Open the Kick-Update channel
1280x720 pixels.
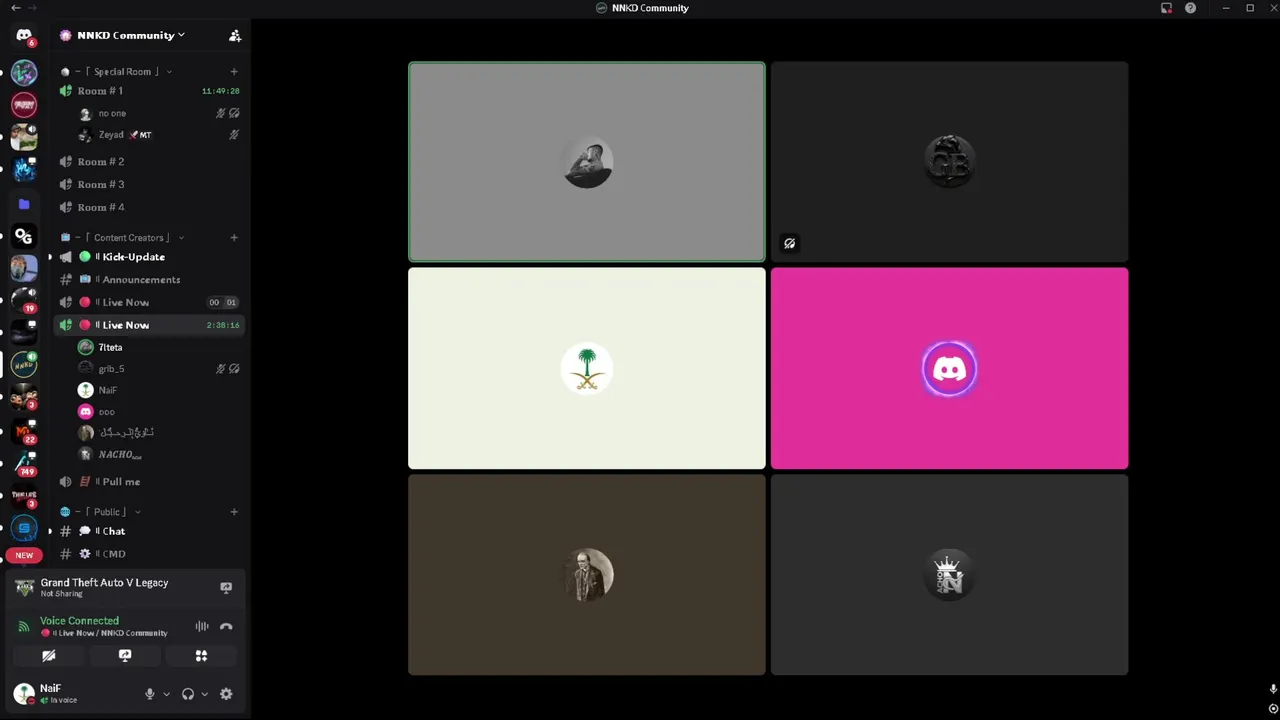pos(148,257)
